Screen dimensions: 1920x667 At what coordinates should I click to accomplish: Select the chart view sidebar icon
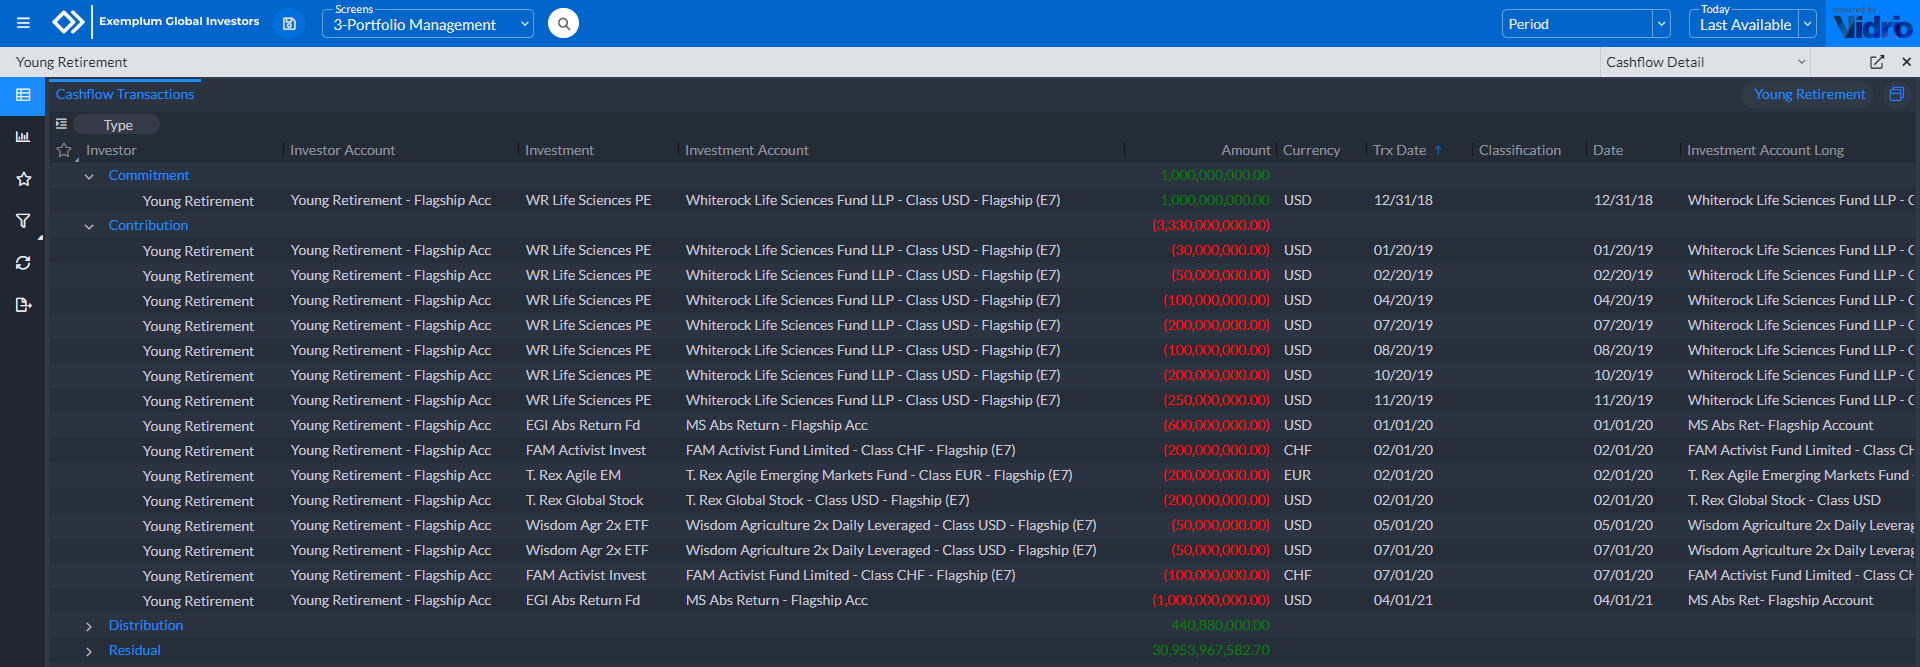(x=23, y=137)
